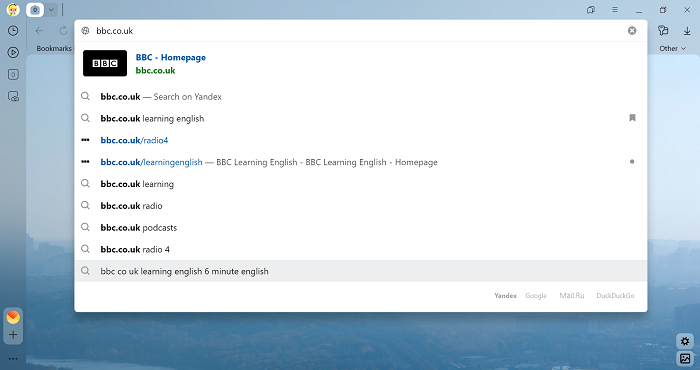Clear the address bar text
The image size is (700, 370).
click(x=632, y=30)
